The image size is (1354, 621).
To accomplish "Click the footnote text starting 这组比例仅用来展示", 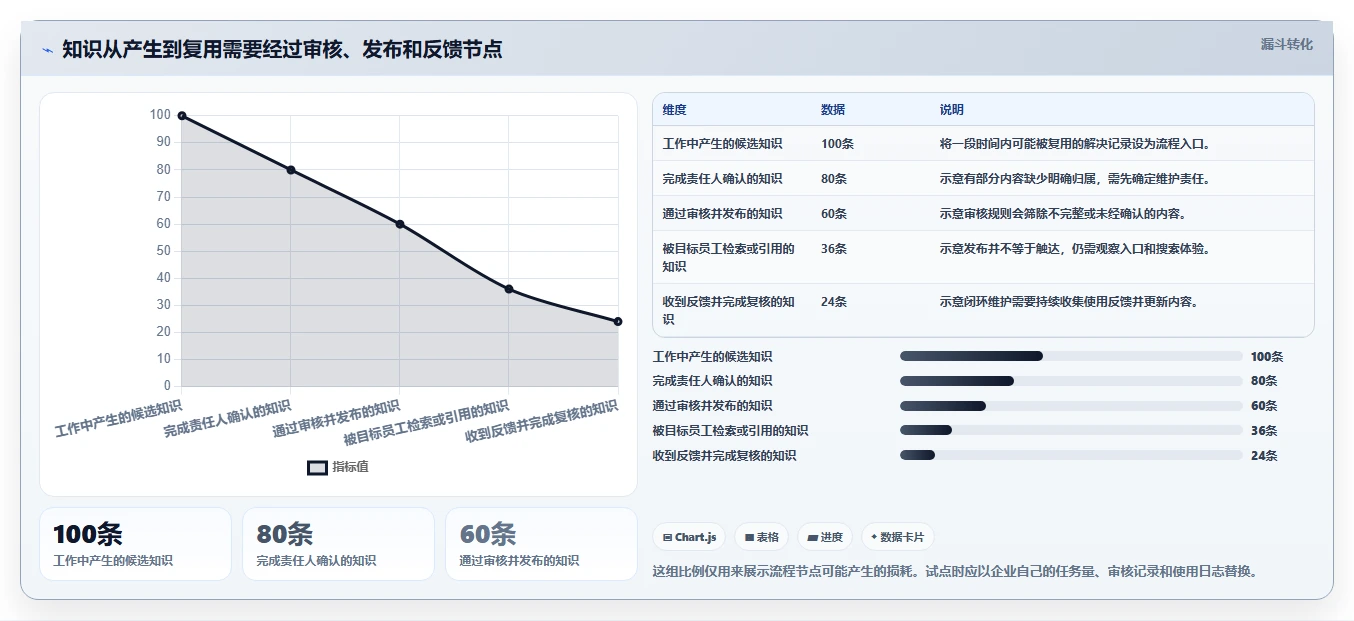I will pos(954,572).
